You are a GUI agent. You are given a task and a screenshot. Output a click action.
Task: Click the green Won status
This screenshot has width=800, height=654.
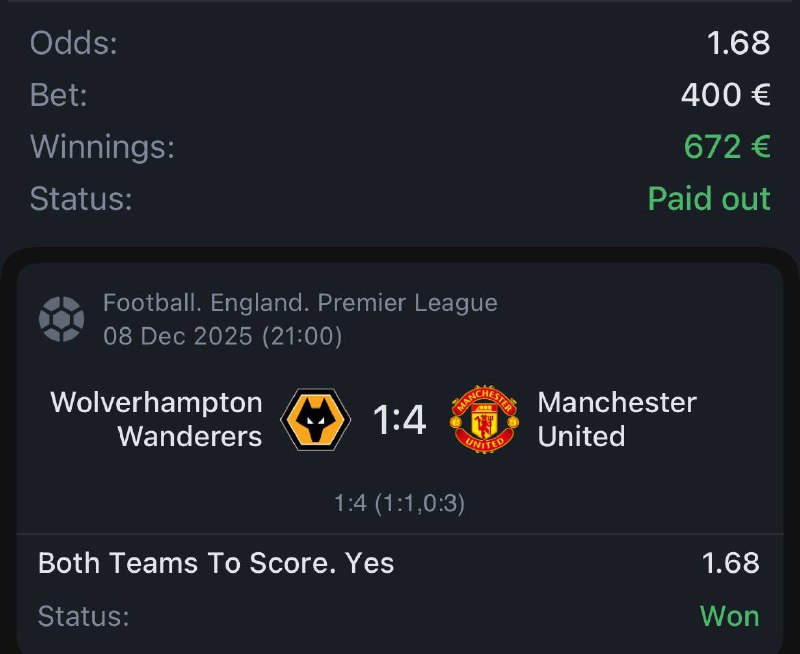click(x=729, y=616)
